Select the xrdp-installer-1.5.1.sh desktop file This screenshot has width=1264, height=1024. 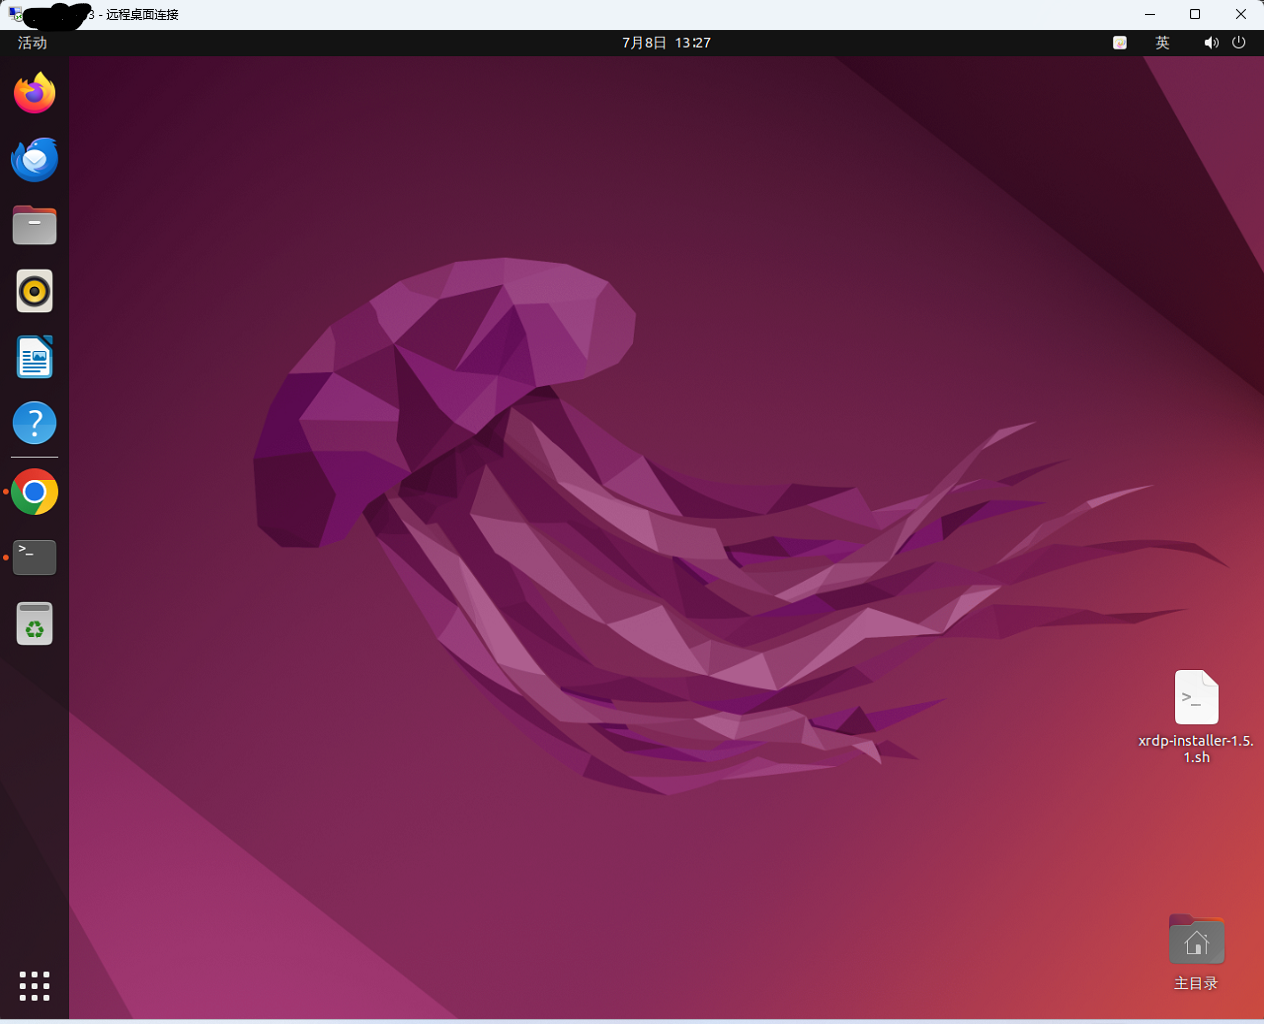1196,698
